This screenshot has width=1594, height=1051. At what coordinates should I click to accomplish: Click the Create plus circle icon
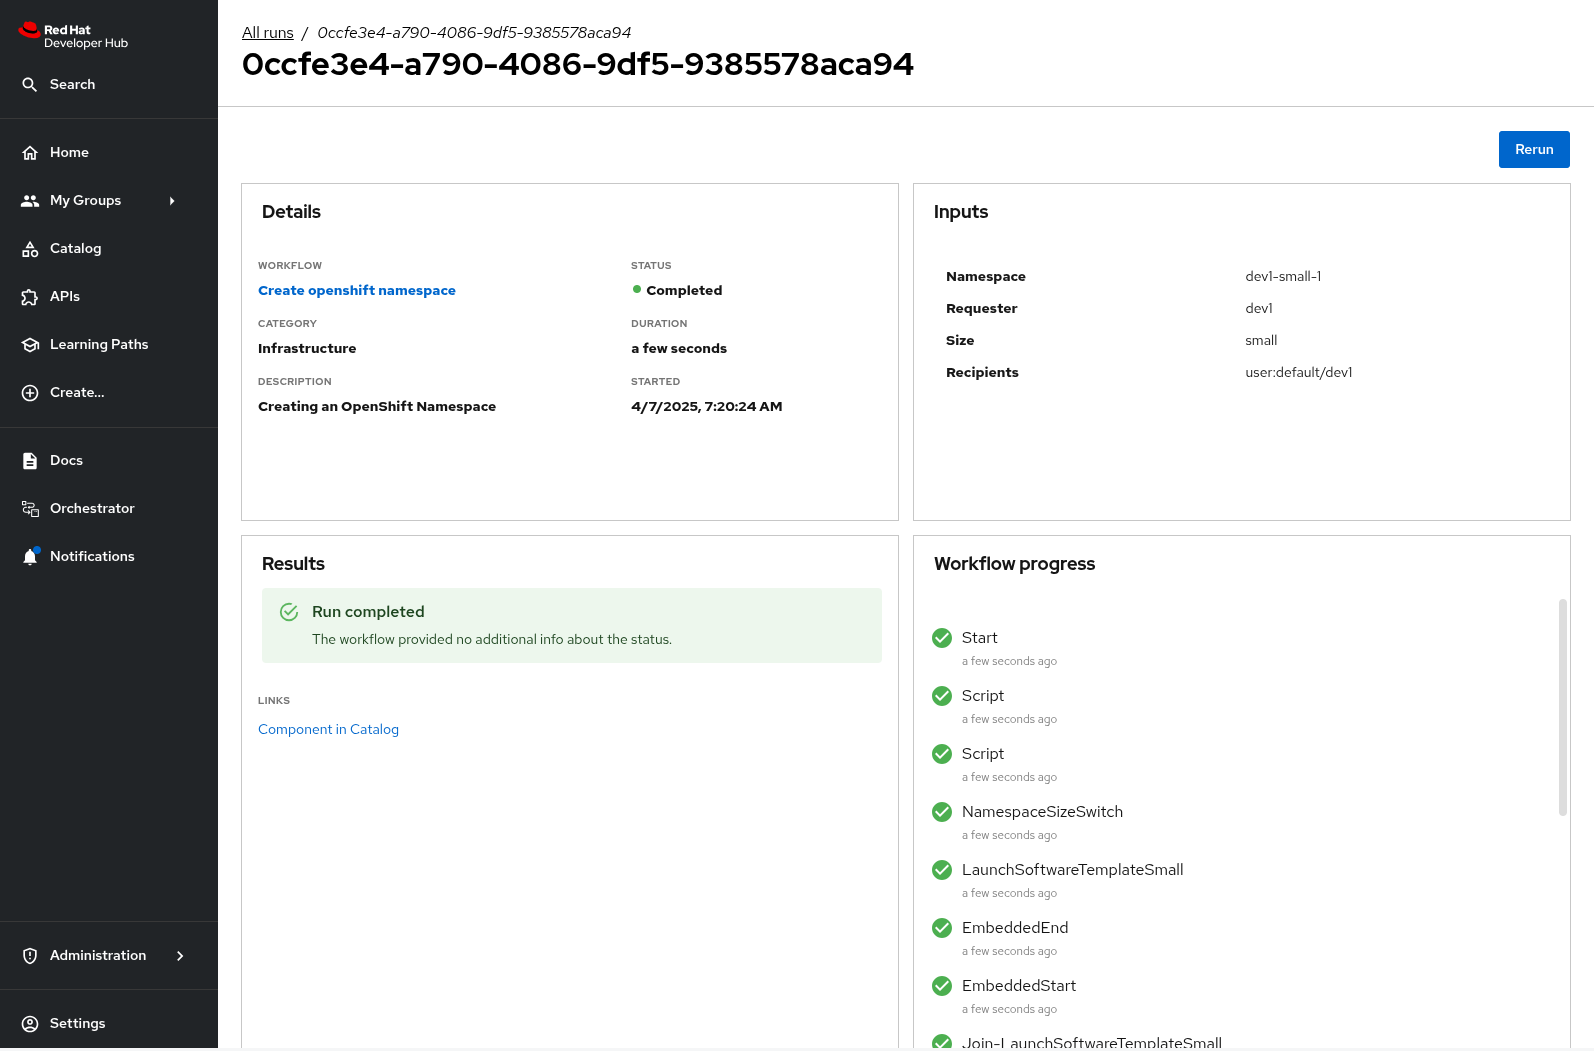pyautogui.click(x=30, y=393)
